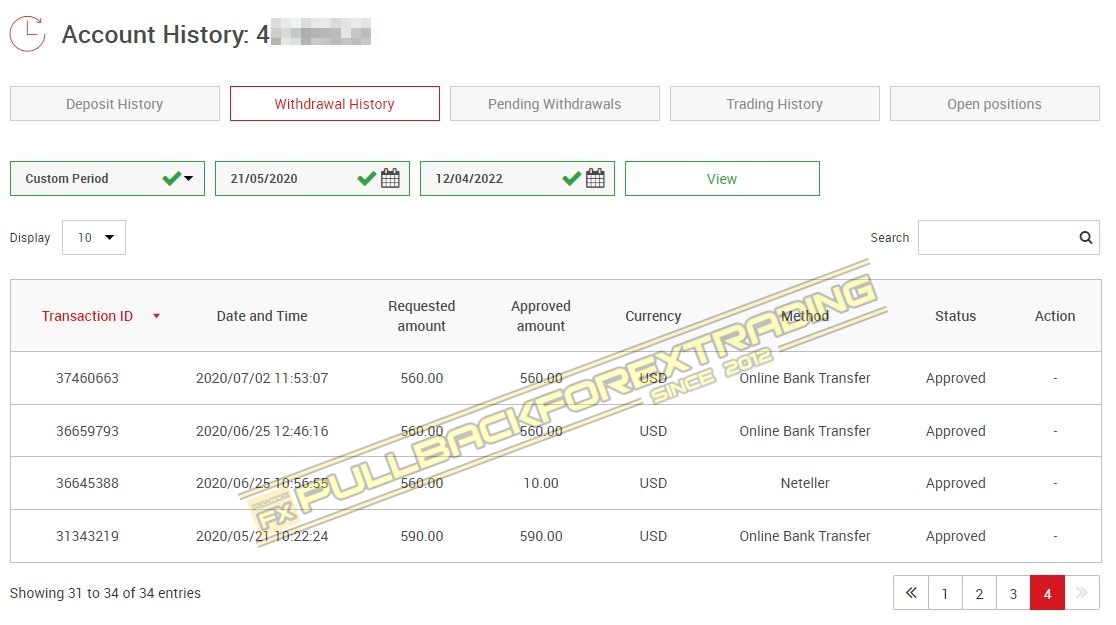Click the next page double-arrow icon
Image resolution: width=1116 pixels, height=625 pixels.
1081,593
